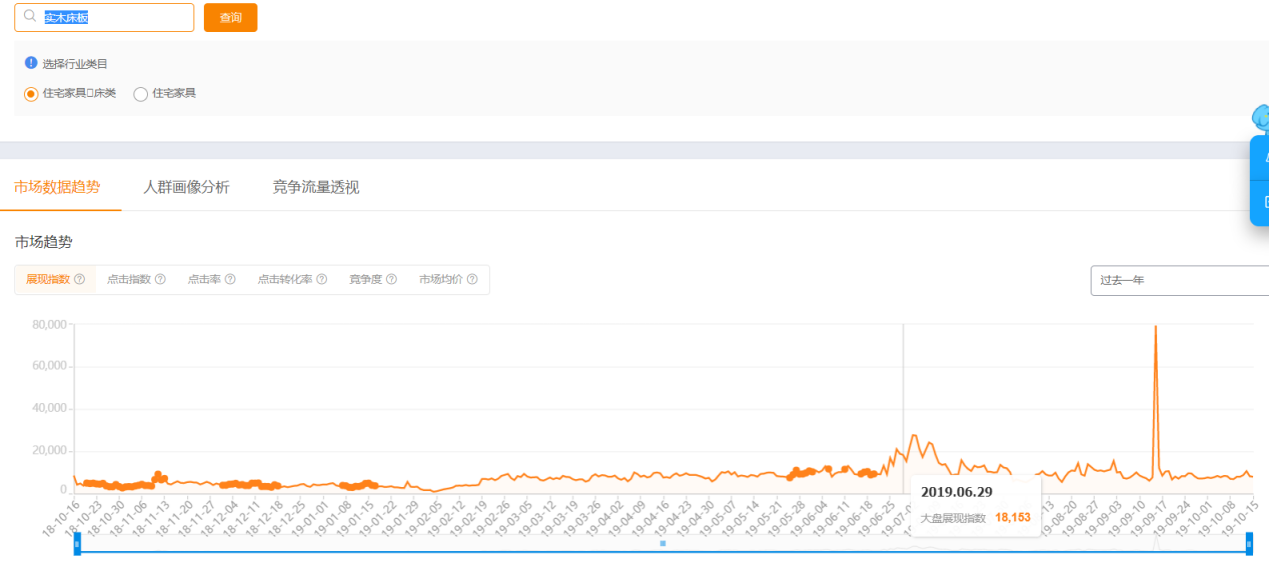Image resolution: width=1269 pixels, height=563 pixels.
Task: Click help icon next to 展现指数
Action: (x=79, y=280)
